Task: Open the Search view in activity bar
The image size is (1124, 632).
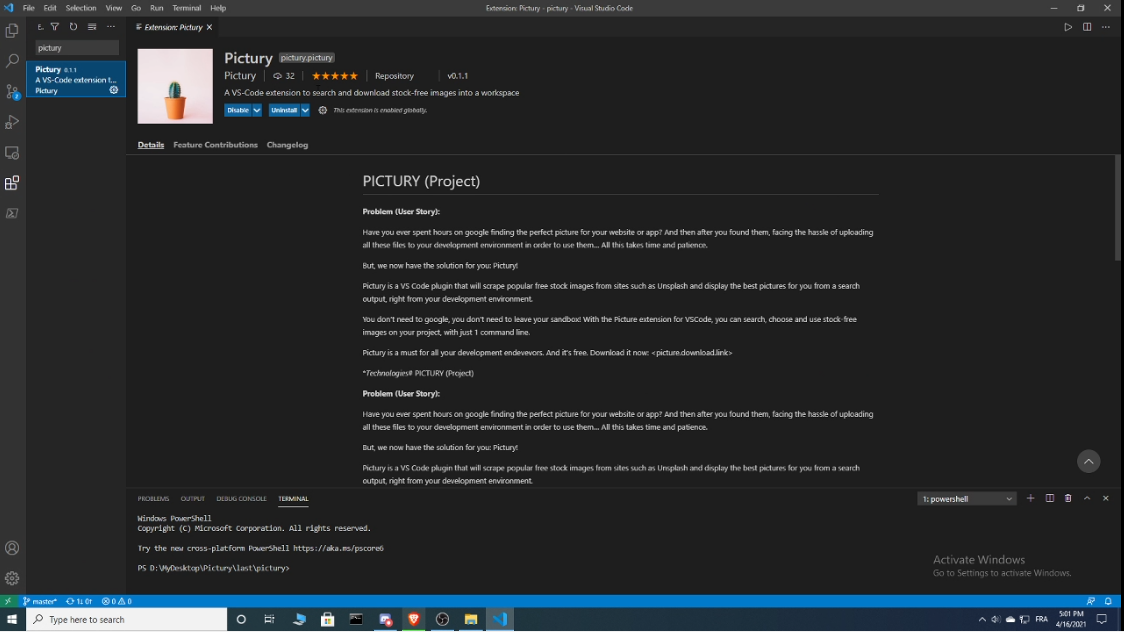Action: pyautogui.click(x=12, y=61)
